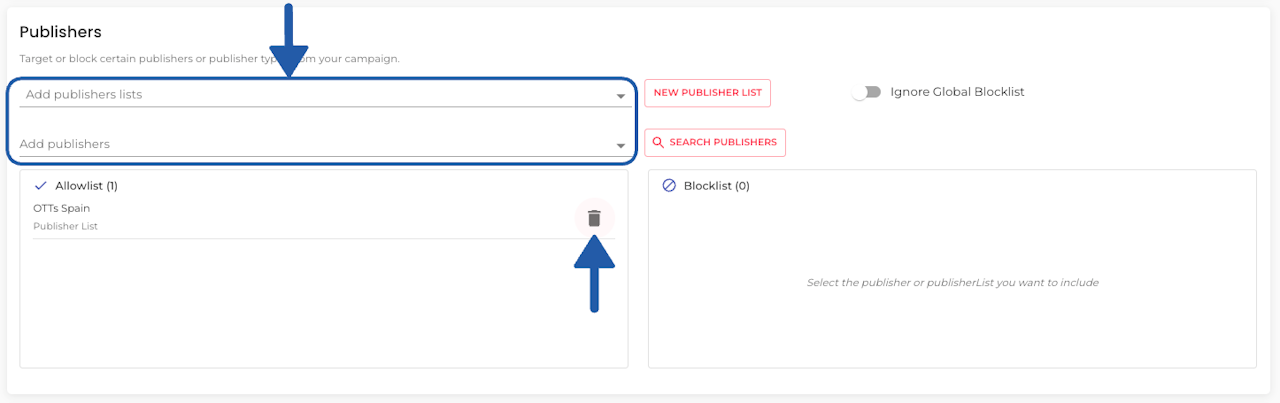Click the empty Blocklist placeholder message
The height and width of the screenshot is (403, 1280).
point(952,283)
